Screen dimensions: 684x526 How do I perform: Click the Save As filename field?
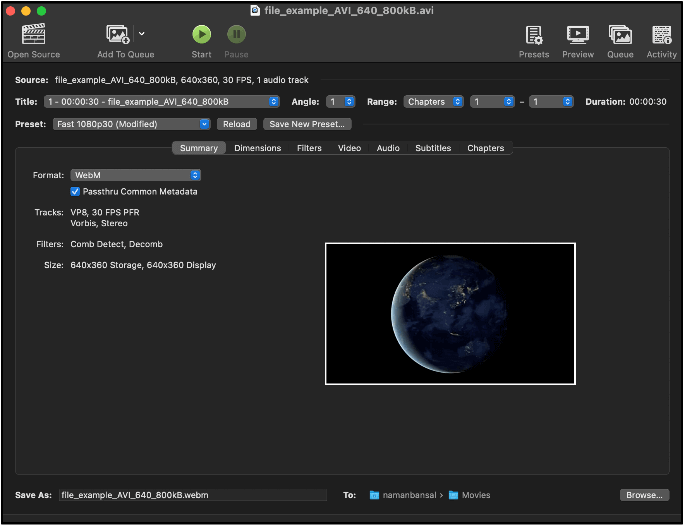[191, 495]
